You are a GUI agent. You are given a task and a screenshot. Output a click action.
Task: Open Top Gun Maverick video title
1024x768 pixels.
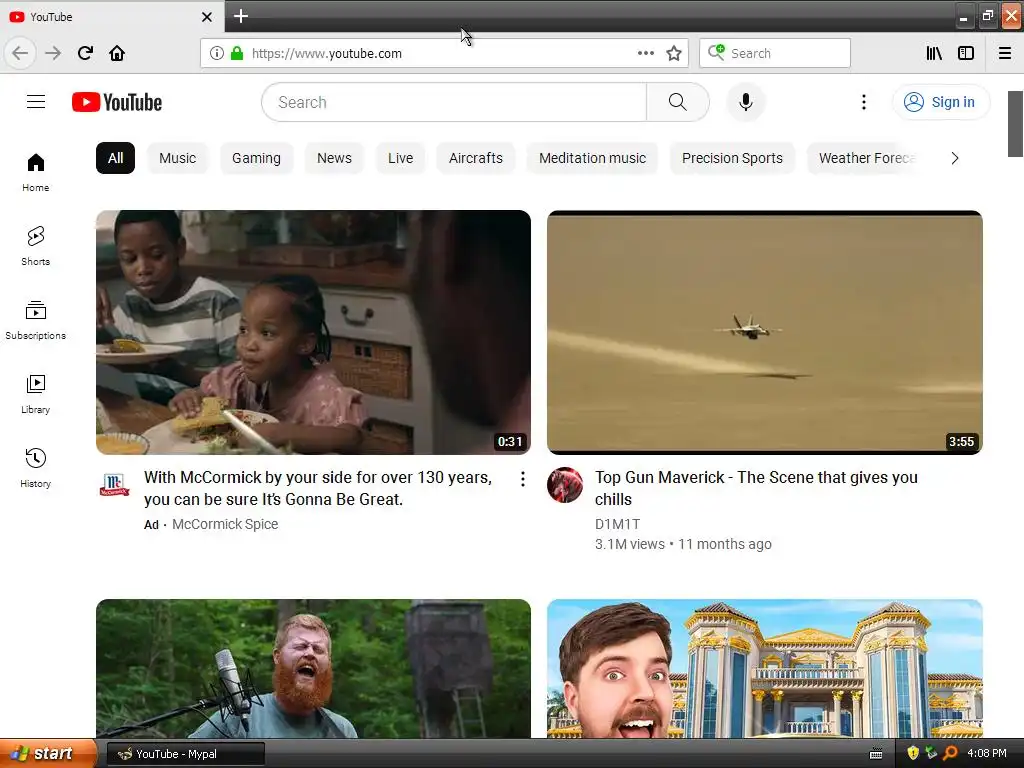coord(756,488)
